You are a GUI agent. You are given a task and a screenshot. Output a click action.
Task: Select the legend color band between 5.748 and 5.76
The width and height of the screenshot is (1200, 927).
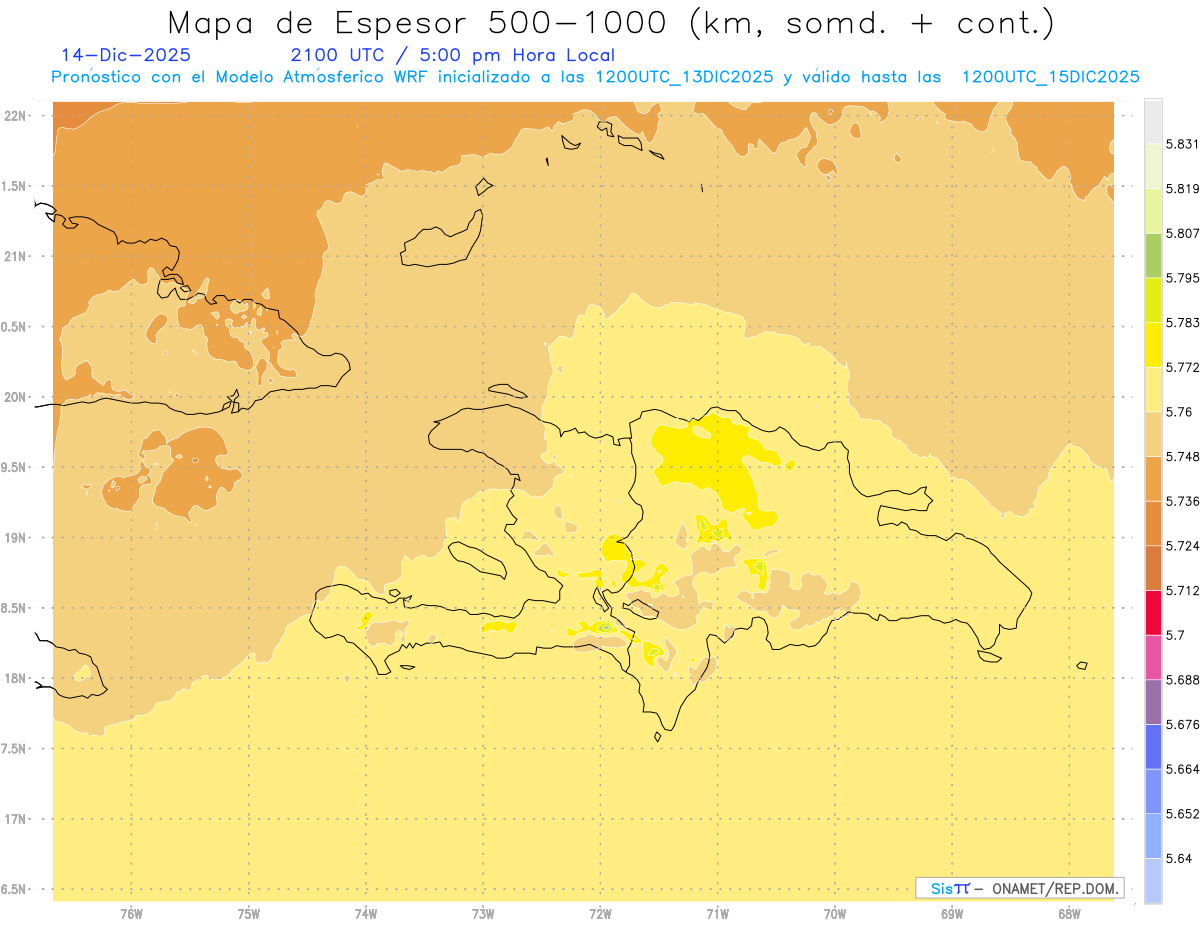[1153, 433]
